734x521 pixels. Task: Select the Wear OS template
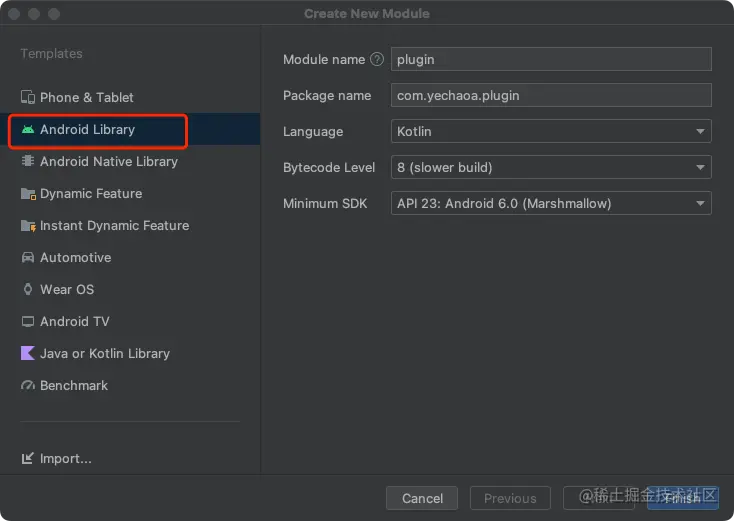click(67, 290)
